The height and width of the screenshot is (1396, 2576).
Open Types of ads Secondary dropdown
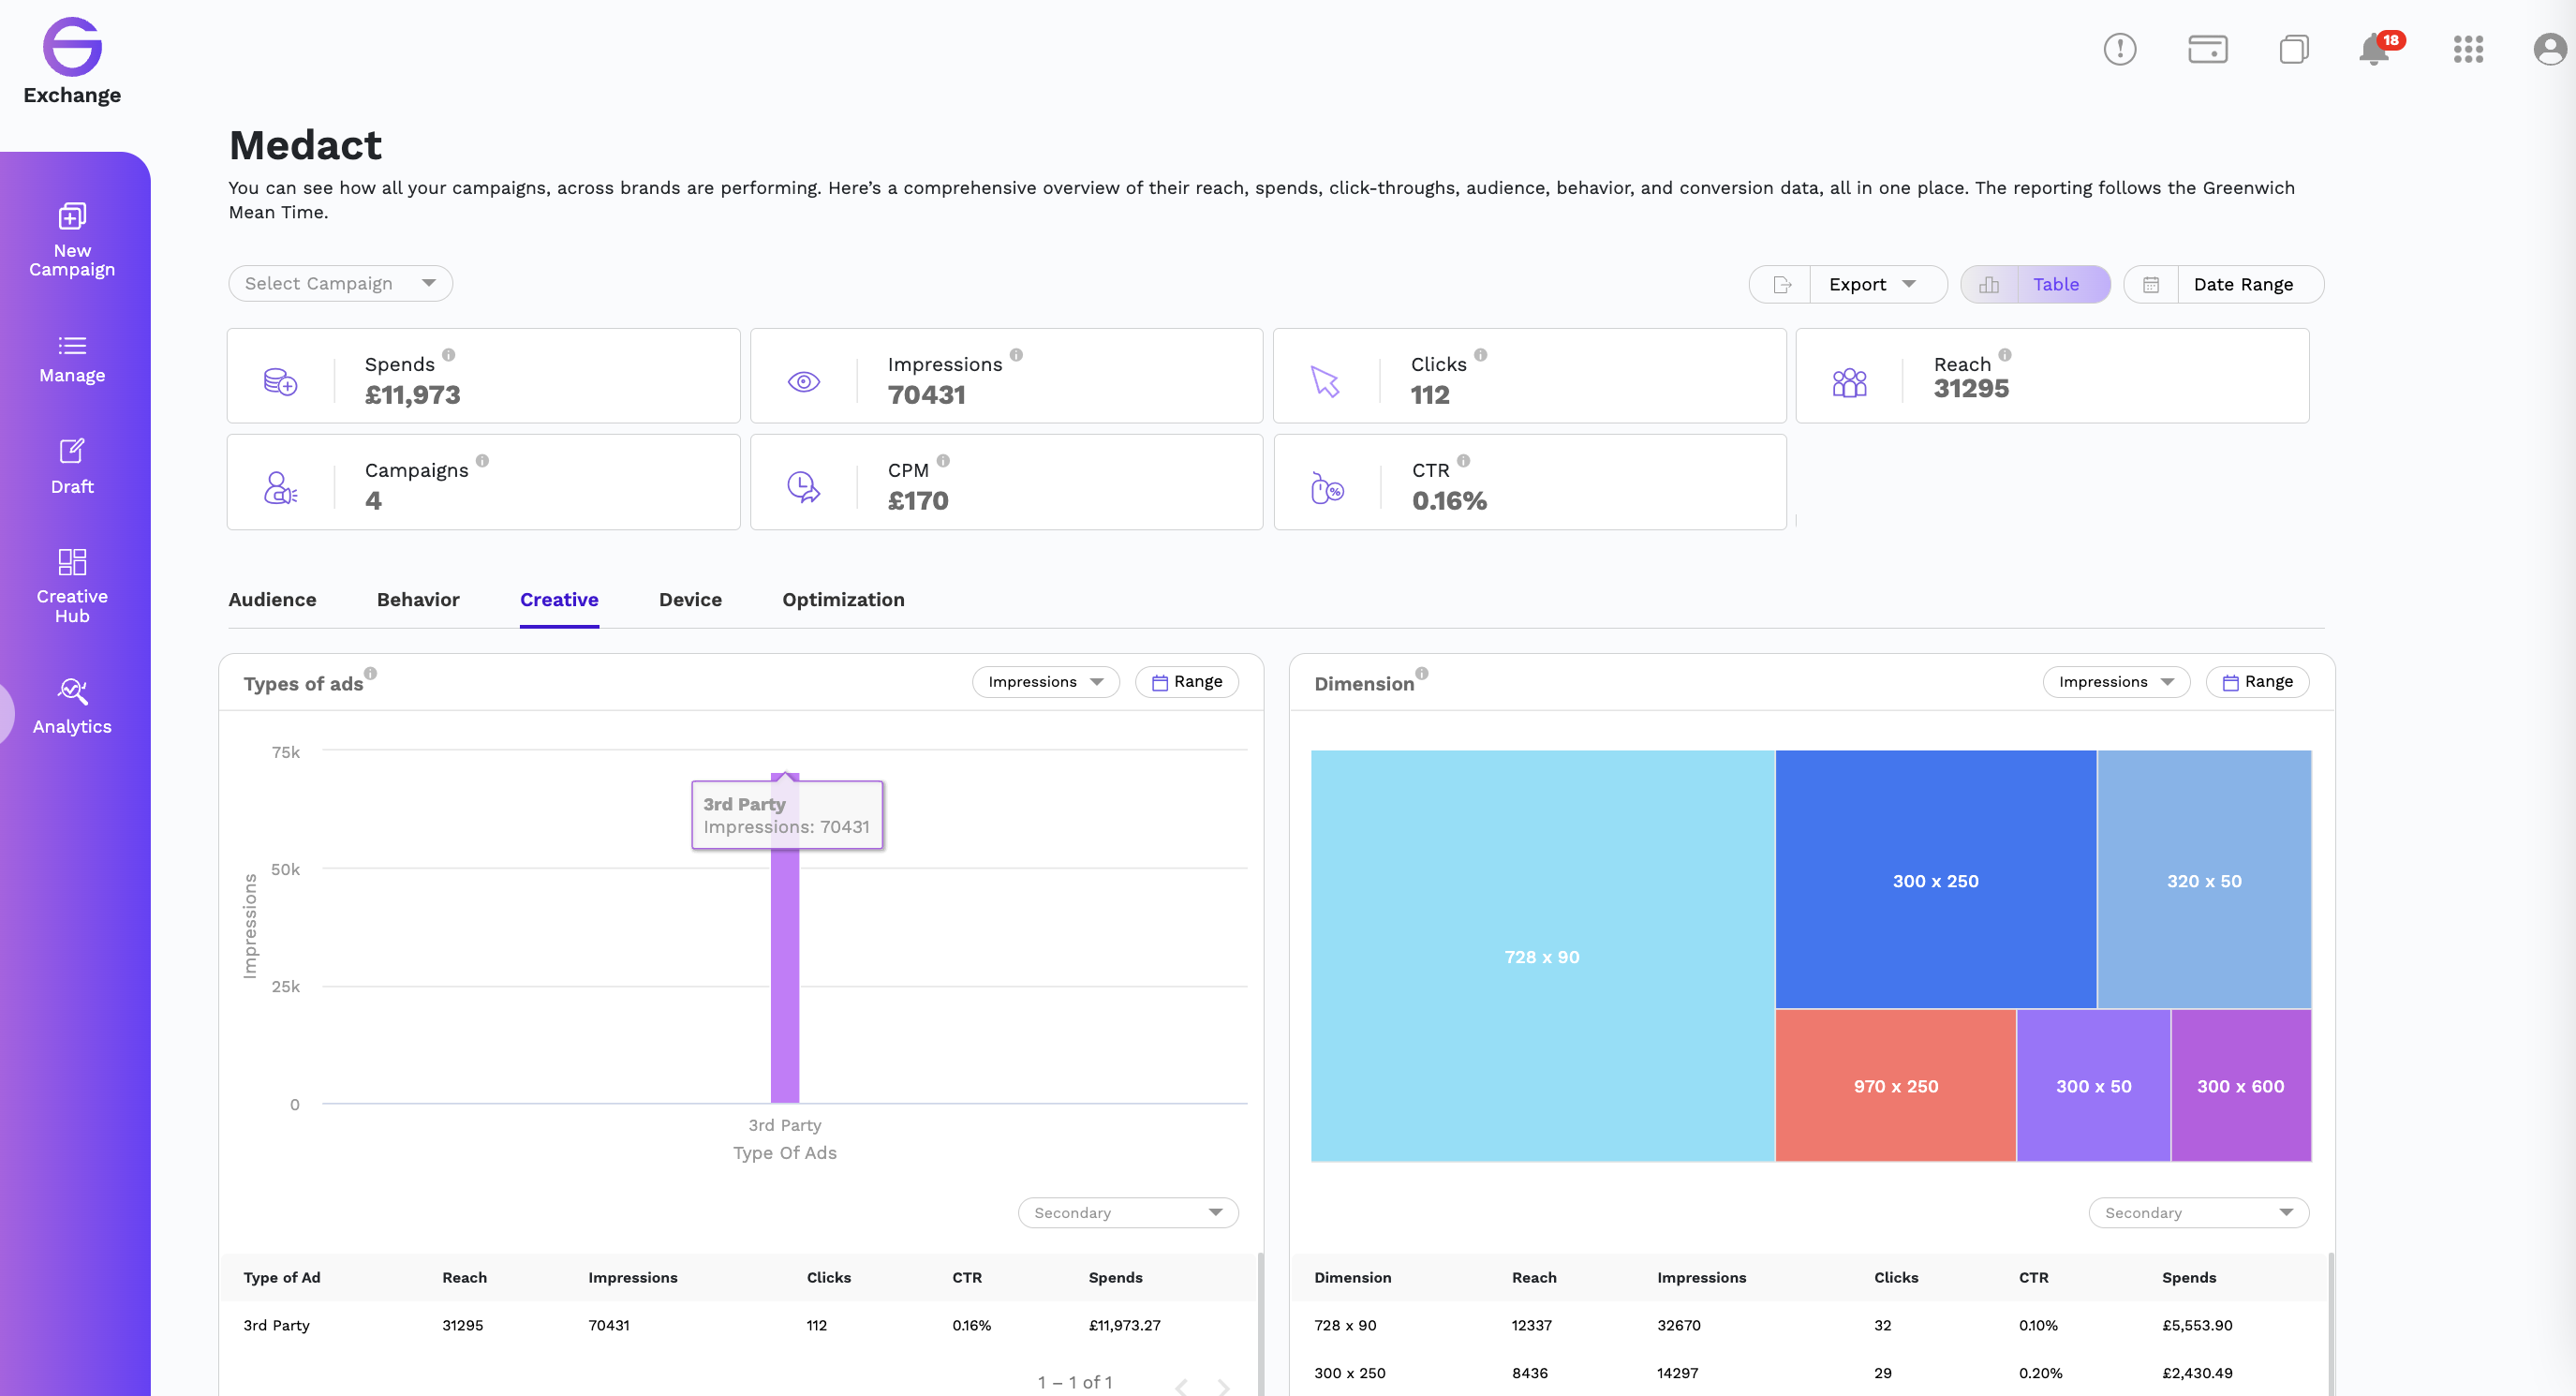pos(1128,1213)
